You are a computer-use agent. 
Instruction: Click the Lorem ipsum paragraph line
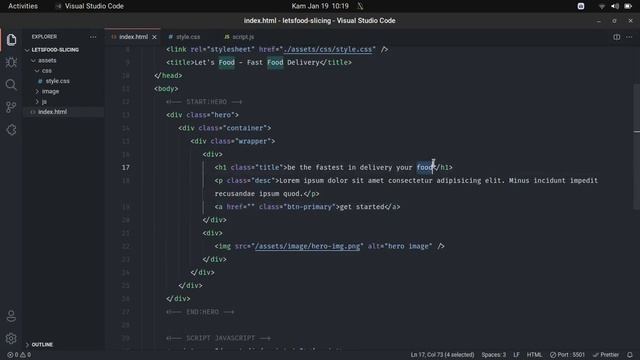coord(406,180)
